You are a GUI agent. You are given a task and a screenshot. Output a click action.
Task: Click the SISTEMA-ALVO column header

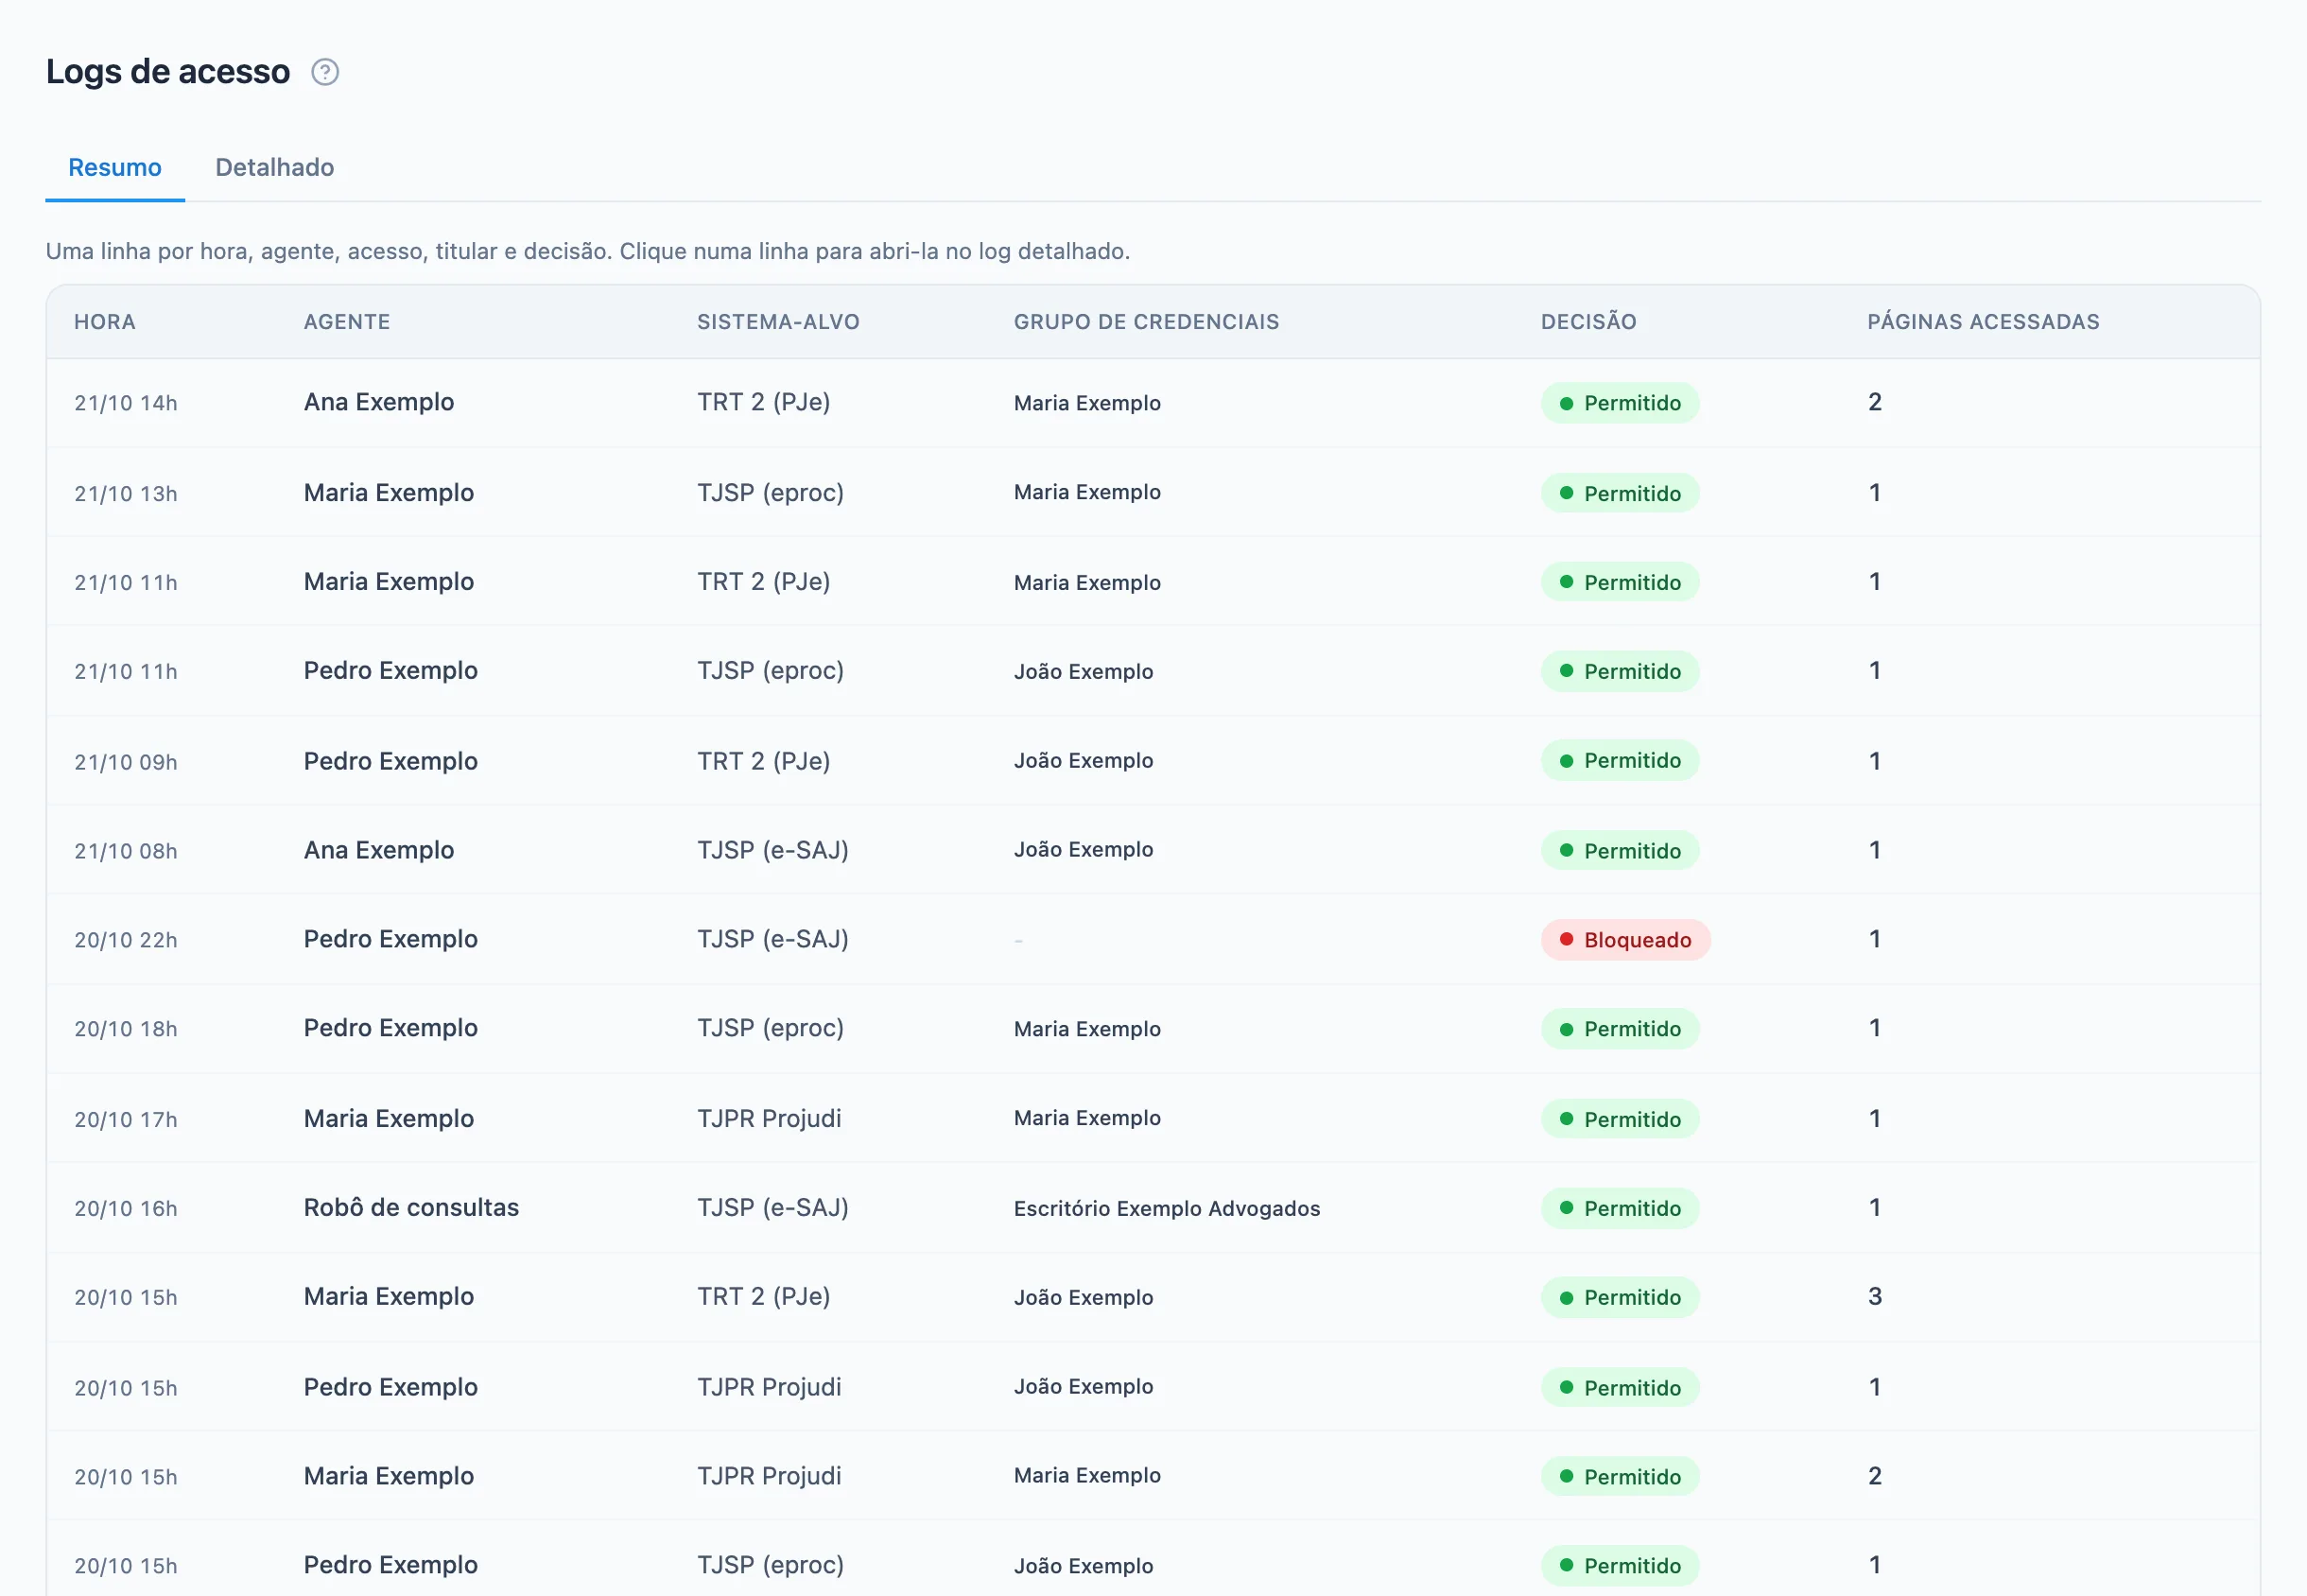click(x=778, y=322)
